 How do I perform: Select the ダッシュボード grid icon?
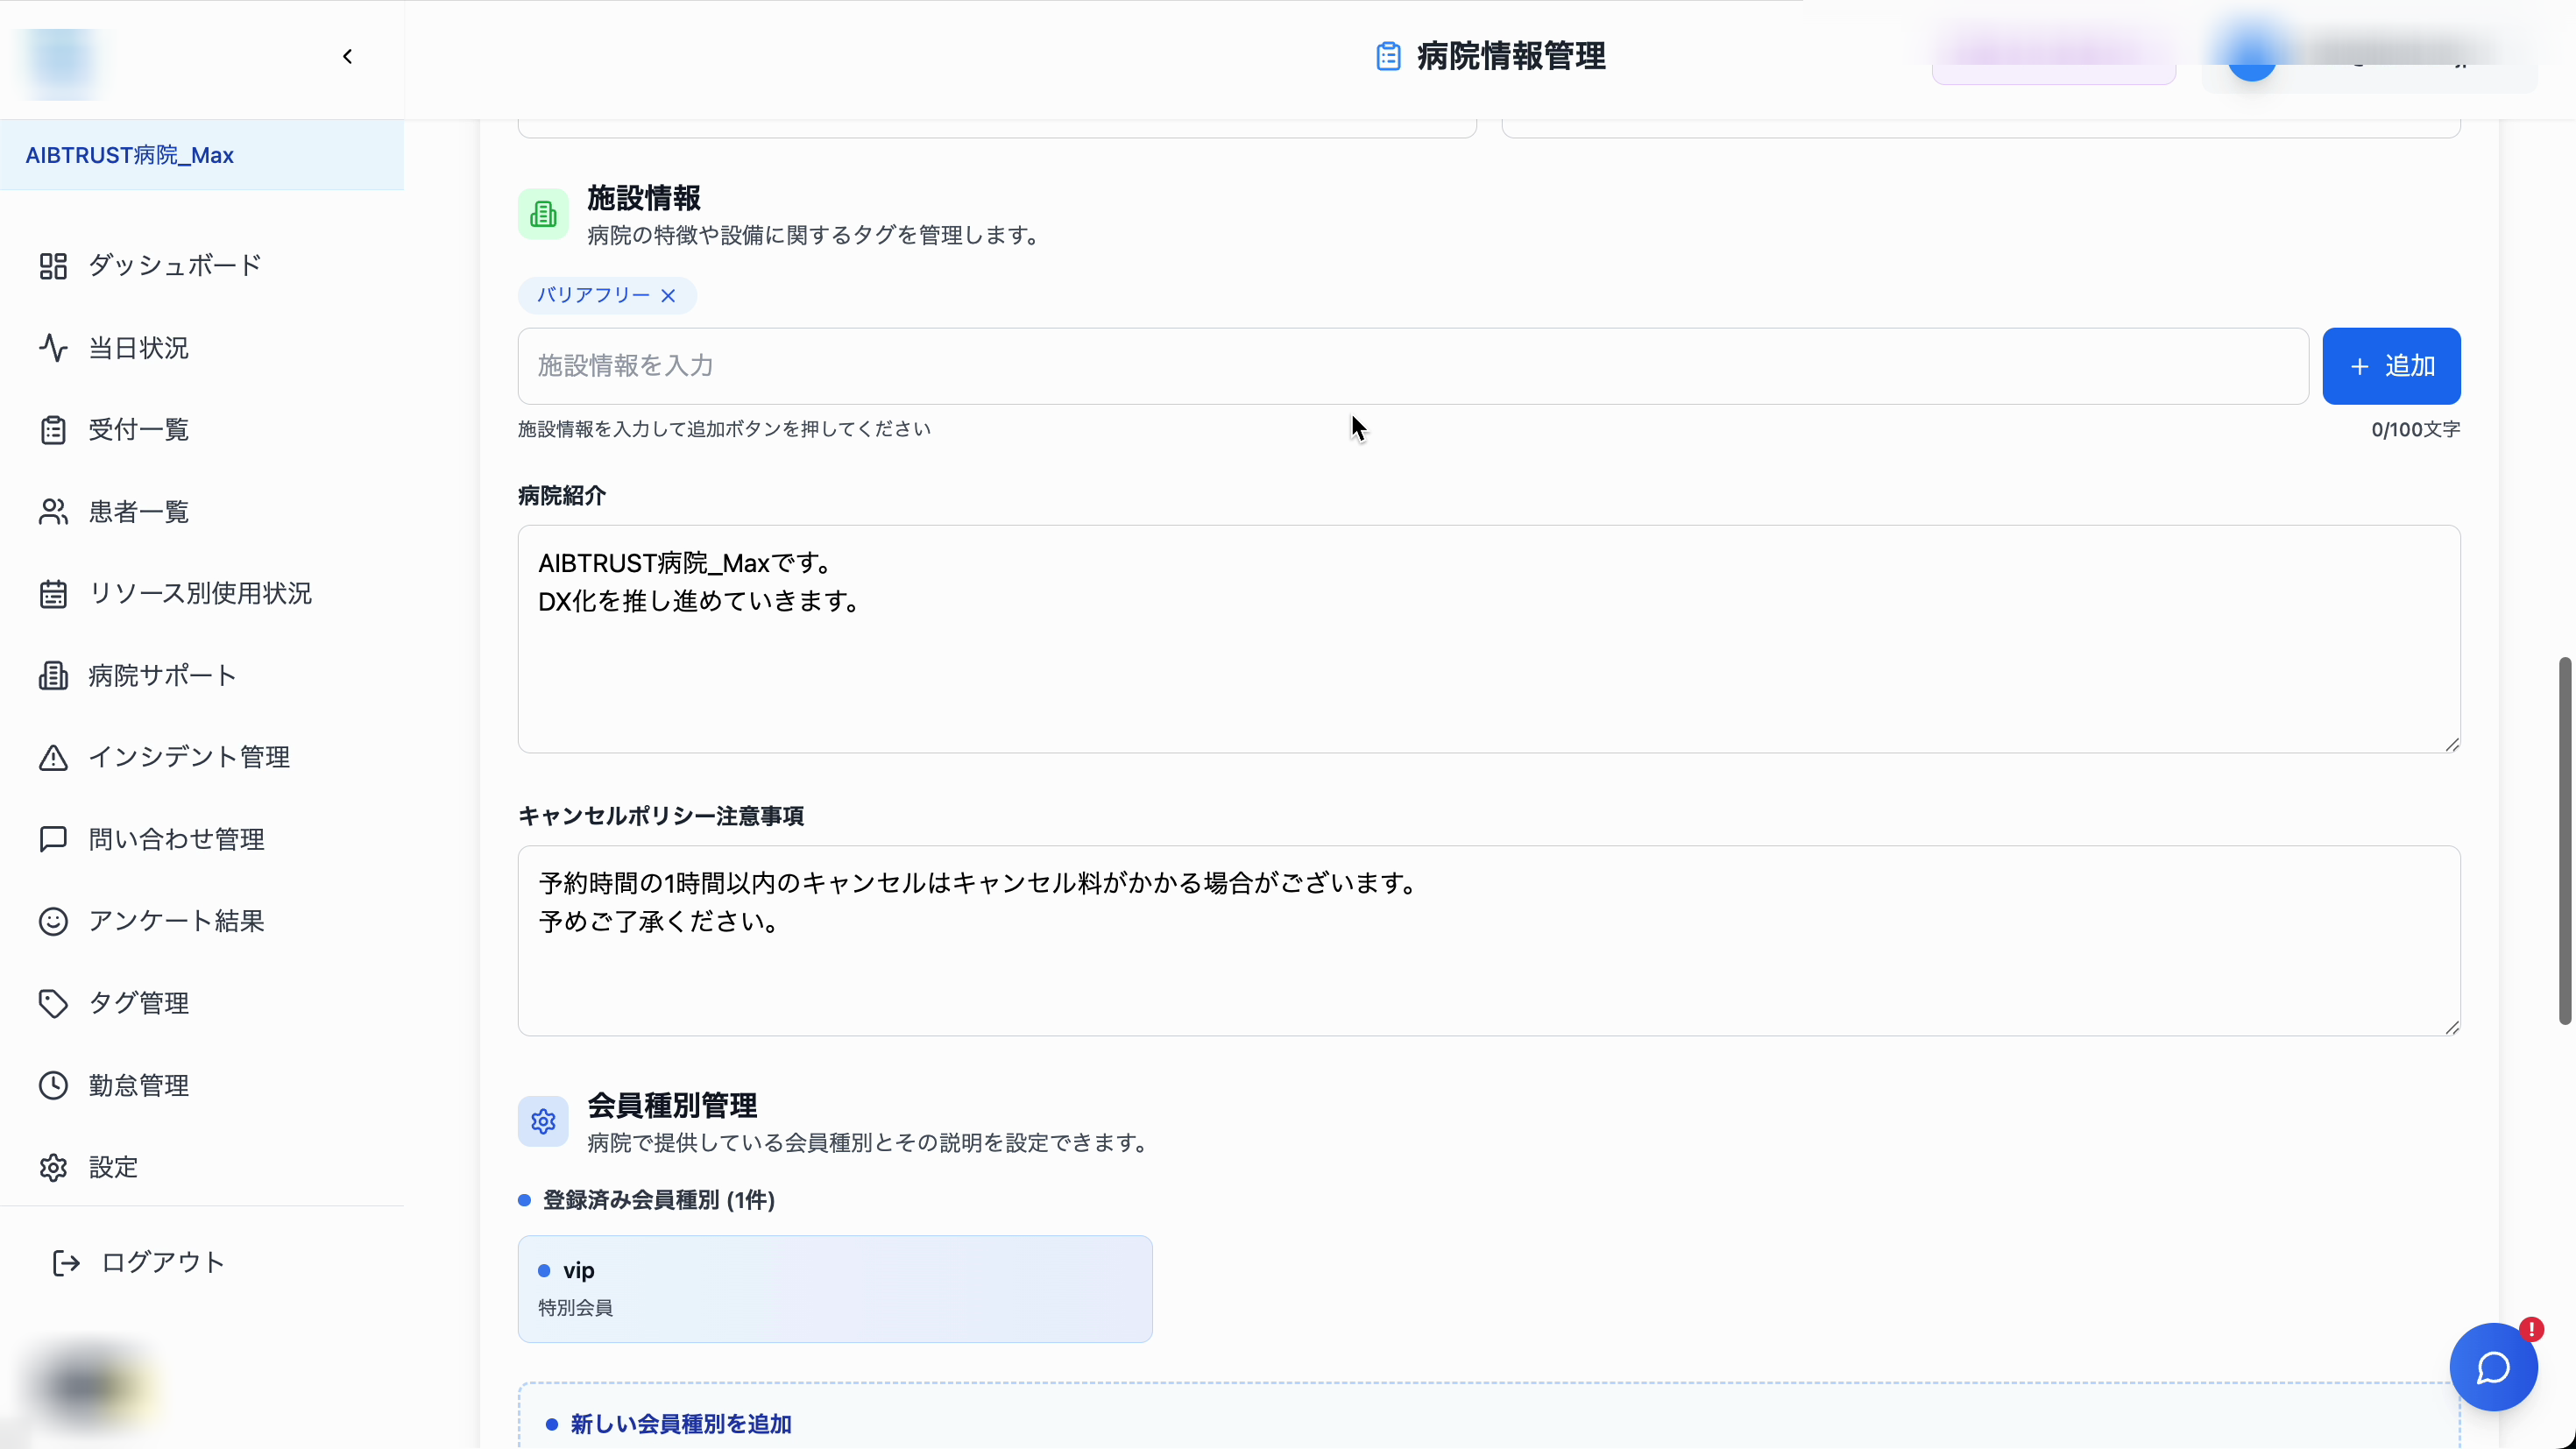click(53, 265)
